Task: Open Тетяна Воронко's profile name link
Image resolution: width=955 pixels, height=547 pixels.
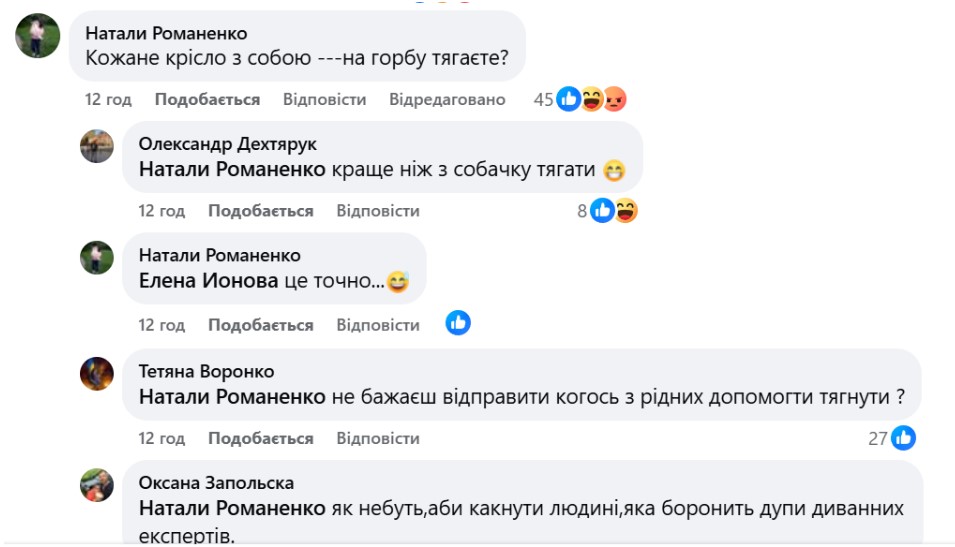Action: click(206, 372)
